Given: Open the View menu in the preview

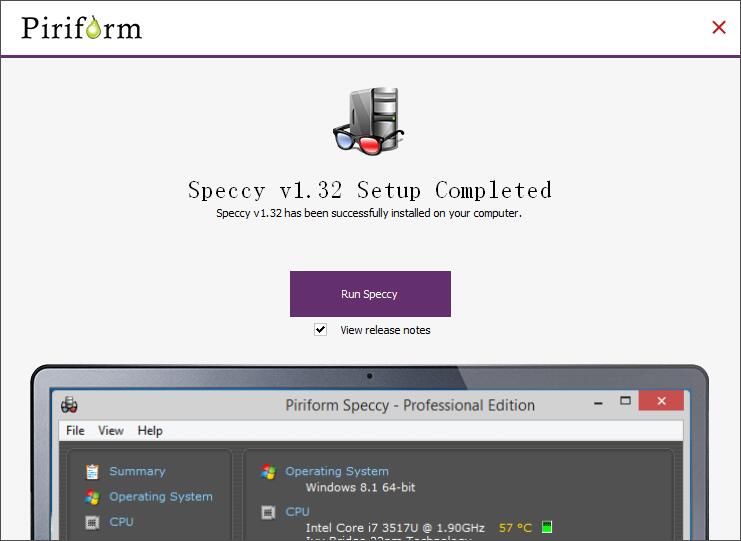Looking at the screenshot, I should point(111,431).
